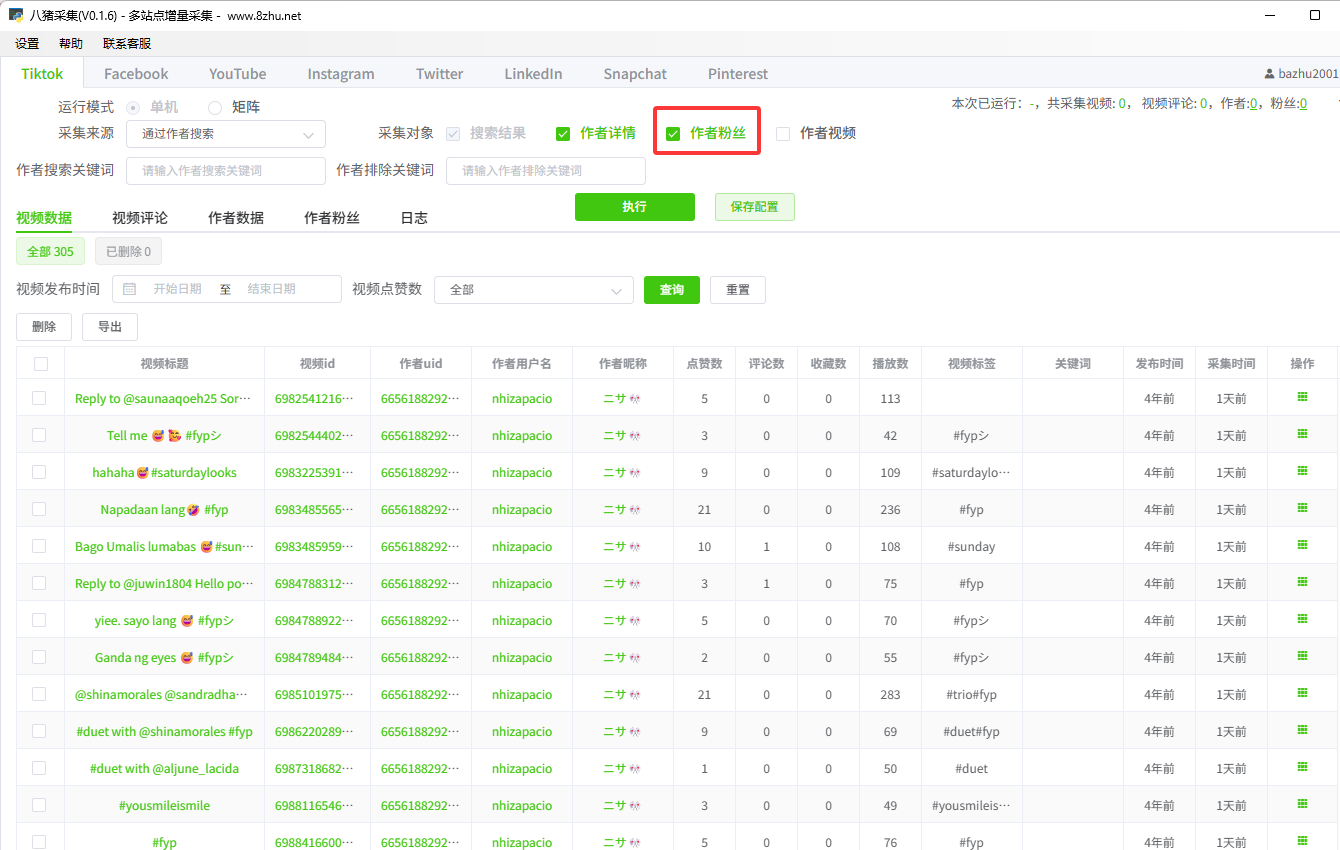
Task: Open the 作者数据 tab
Action: coord(236,218)
